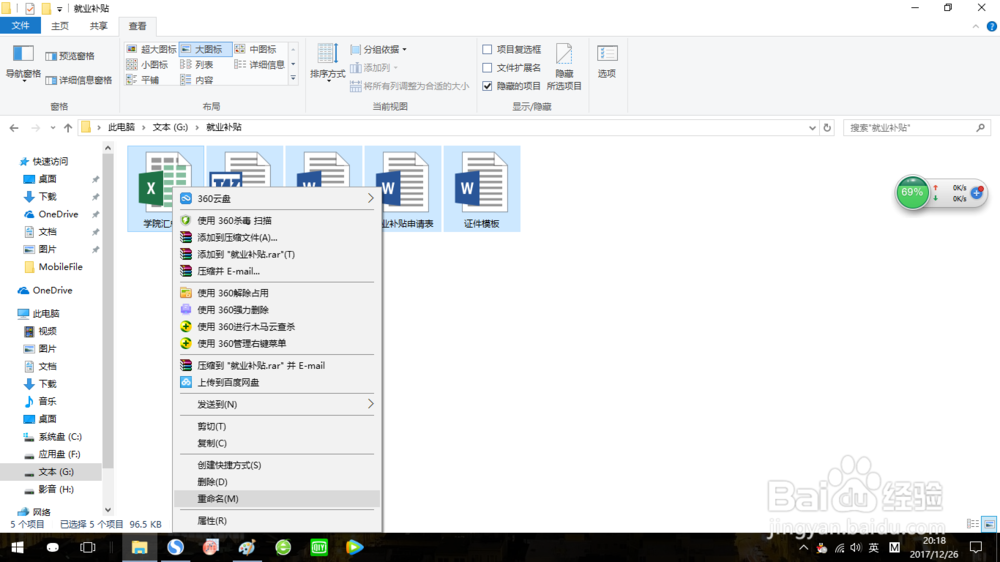Select 详细信息 details layout

[x=260, y=64]
